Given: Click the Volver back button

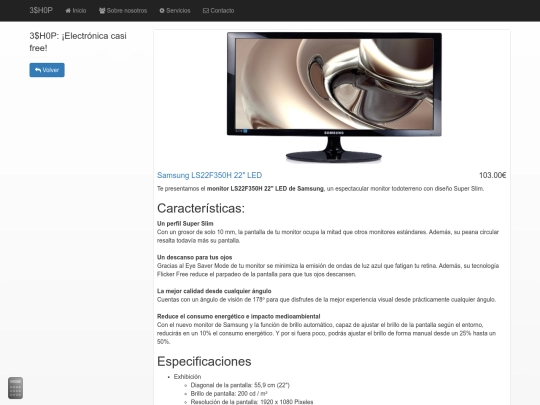Looking at the screenshot, I should coord(47,70).
